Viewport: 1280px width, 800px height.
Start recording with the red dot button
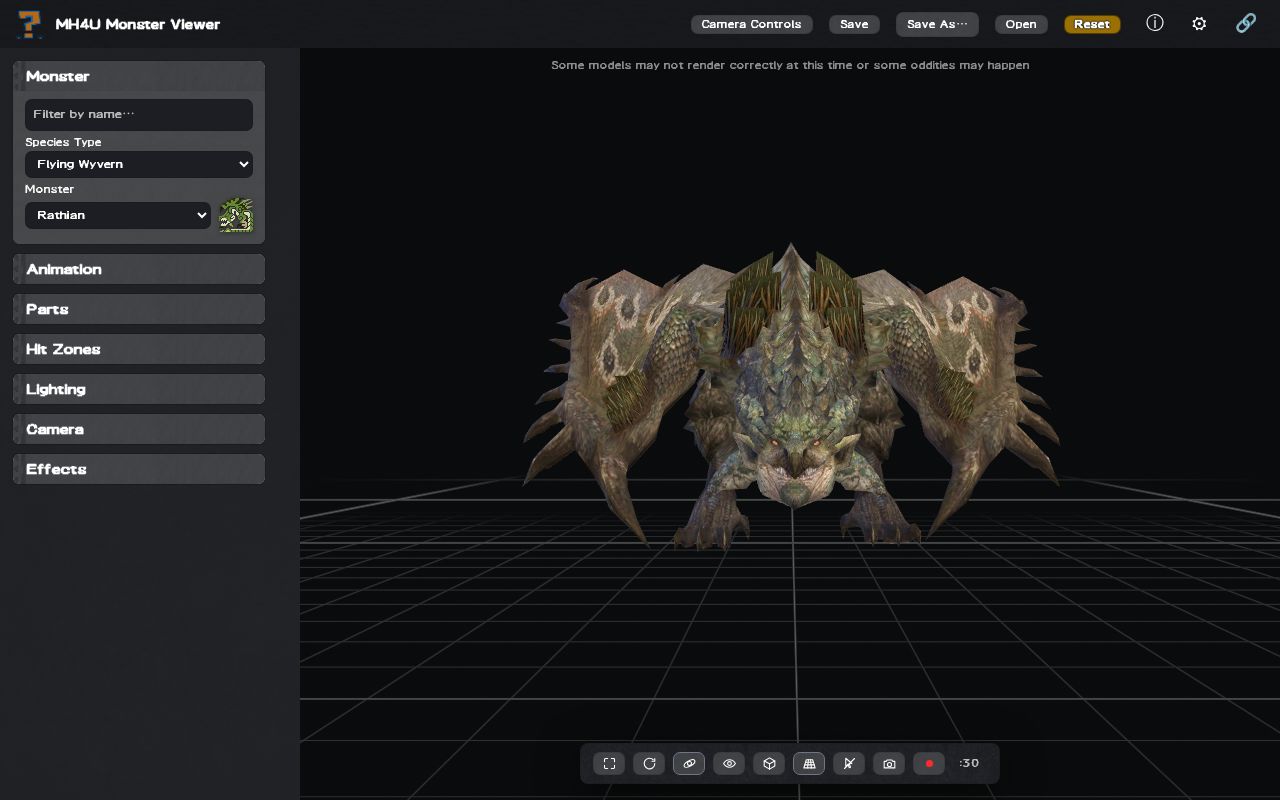point(929,764)
